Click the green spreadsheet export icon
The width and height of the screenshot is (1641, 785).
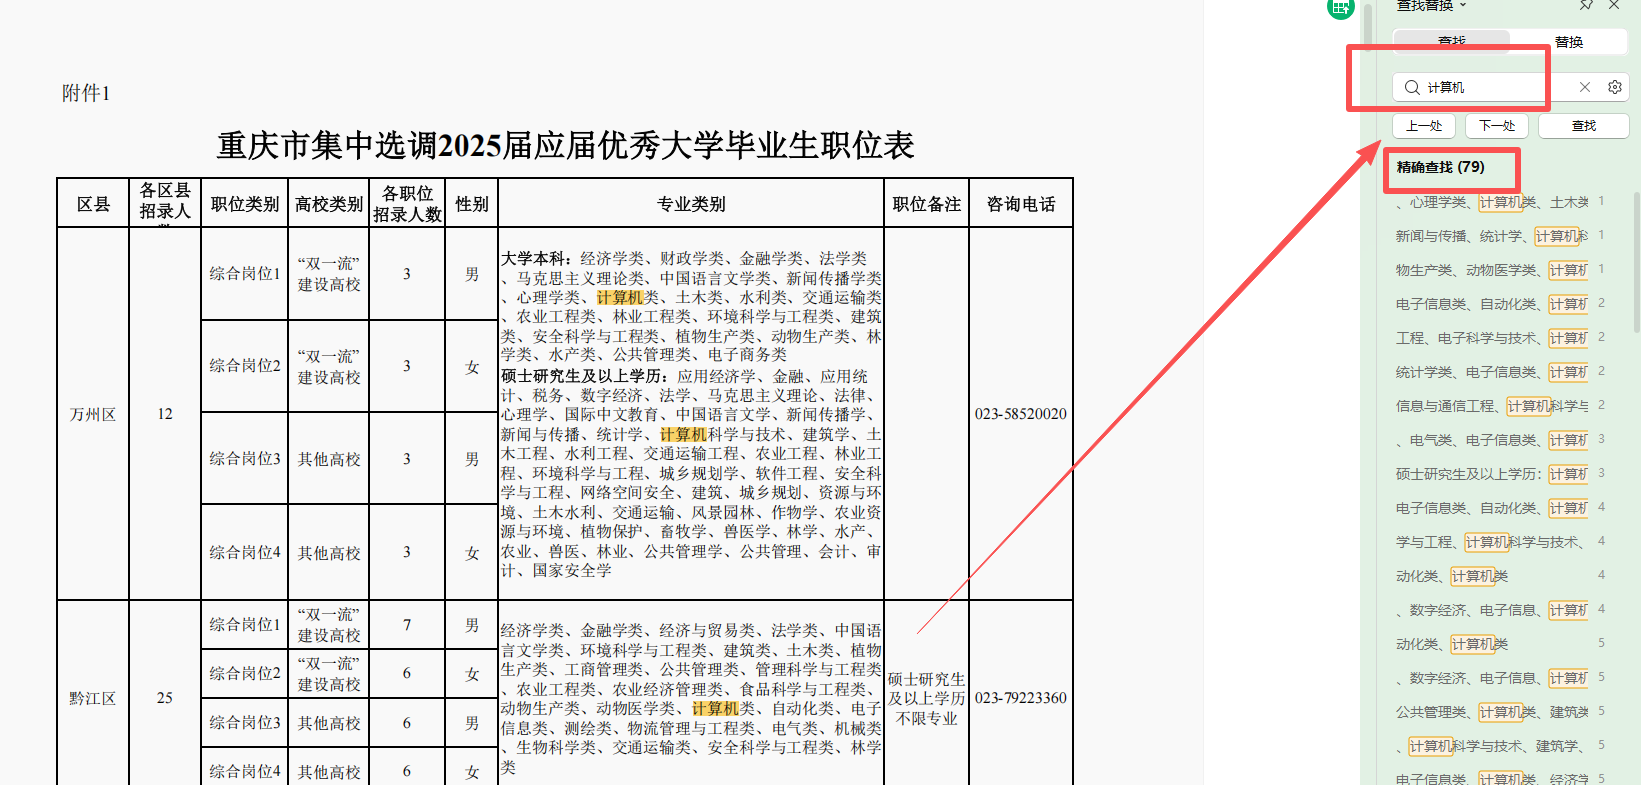[x=1340, y=8]
